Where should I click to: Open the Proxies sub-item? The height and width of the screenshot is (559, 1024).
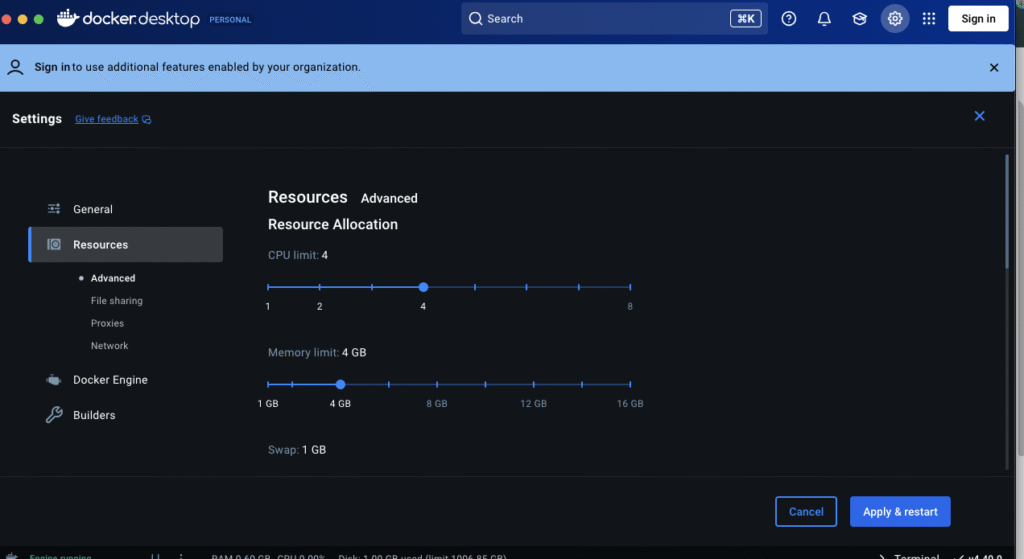[x=107, y=323]
